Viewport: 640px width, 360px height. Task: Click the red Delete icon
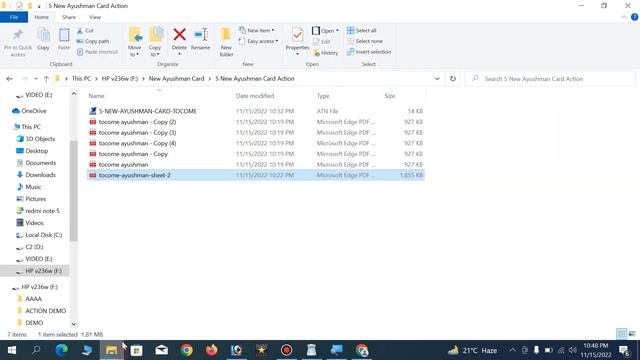[179, 35]
